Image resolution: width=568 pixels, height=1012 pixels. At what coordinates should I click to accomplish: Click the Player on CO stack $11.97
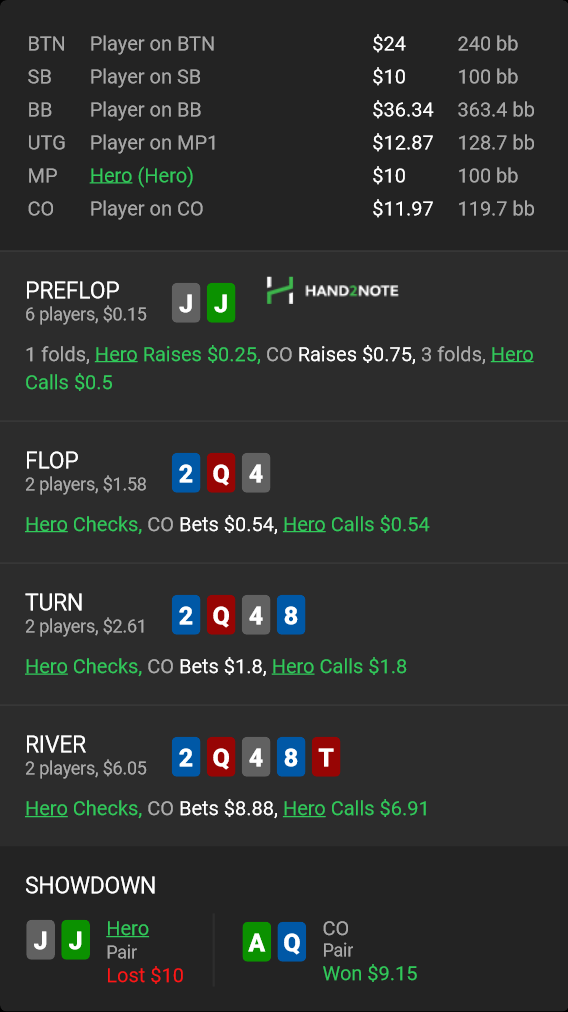pos(403,208)
